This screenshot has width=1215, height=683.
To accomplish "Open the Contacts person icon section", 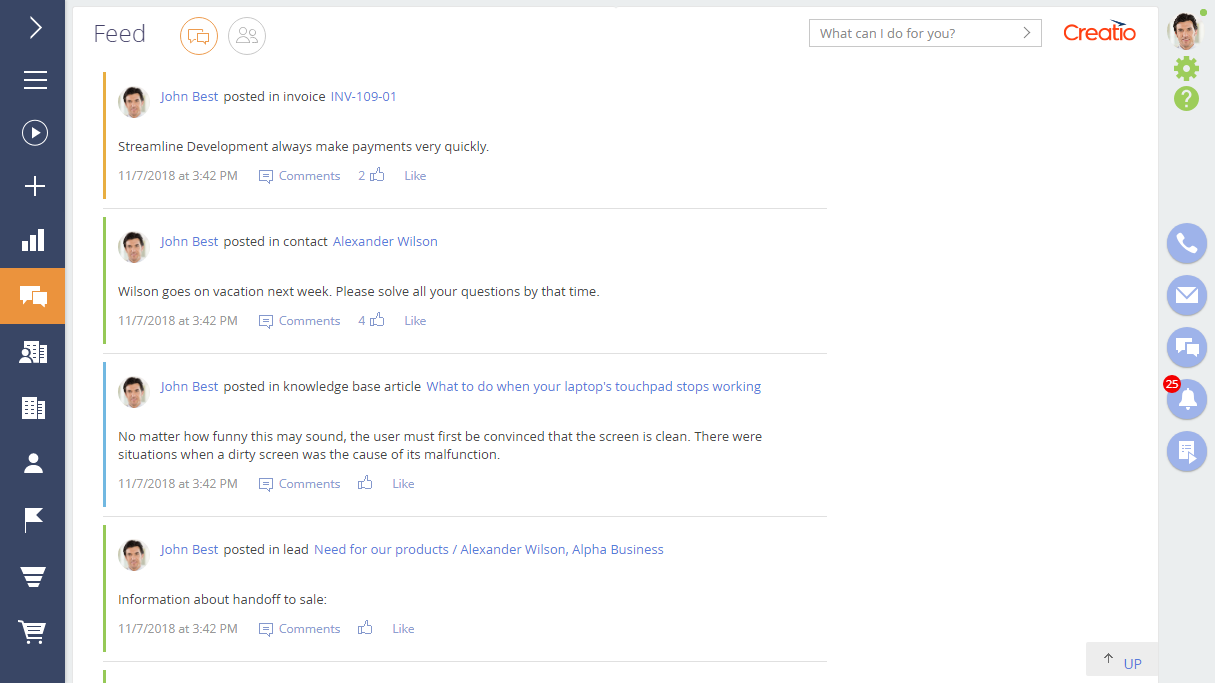I will 34,462.
